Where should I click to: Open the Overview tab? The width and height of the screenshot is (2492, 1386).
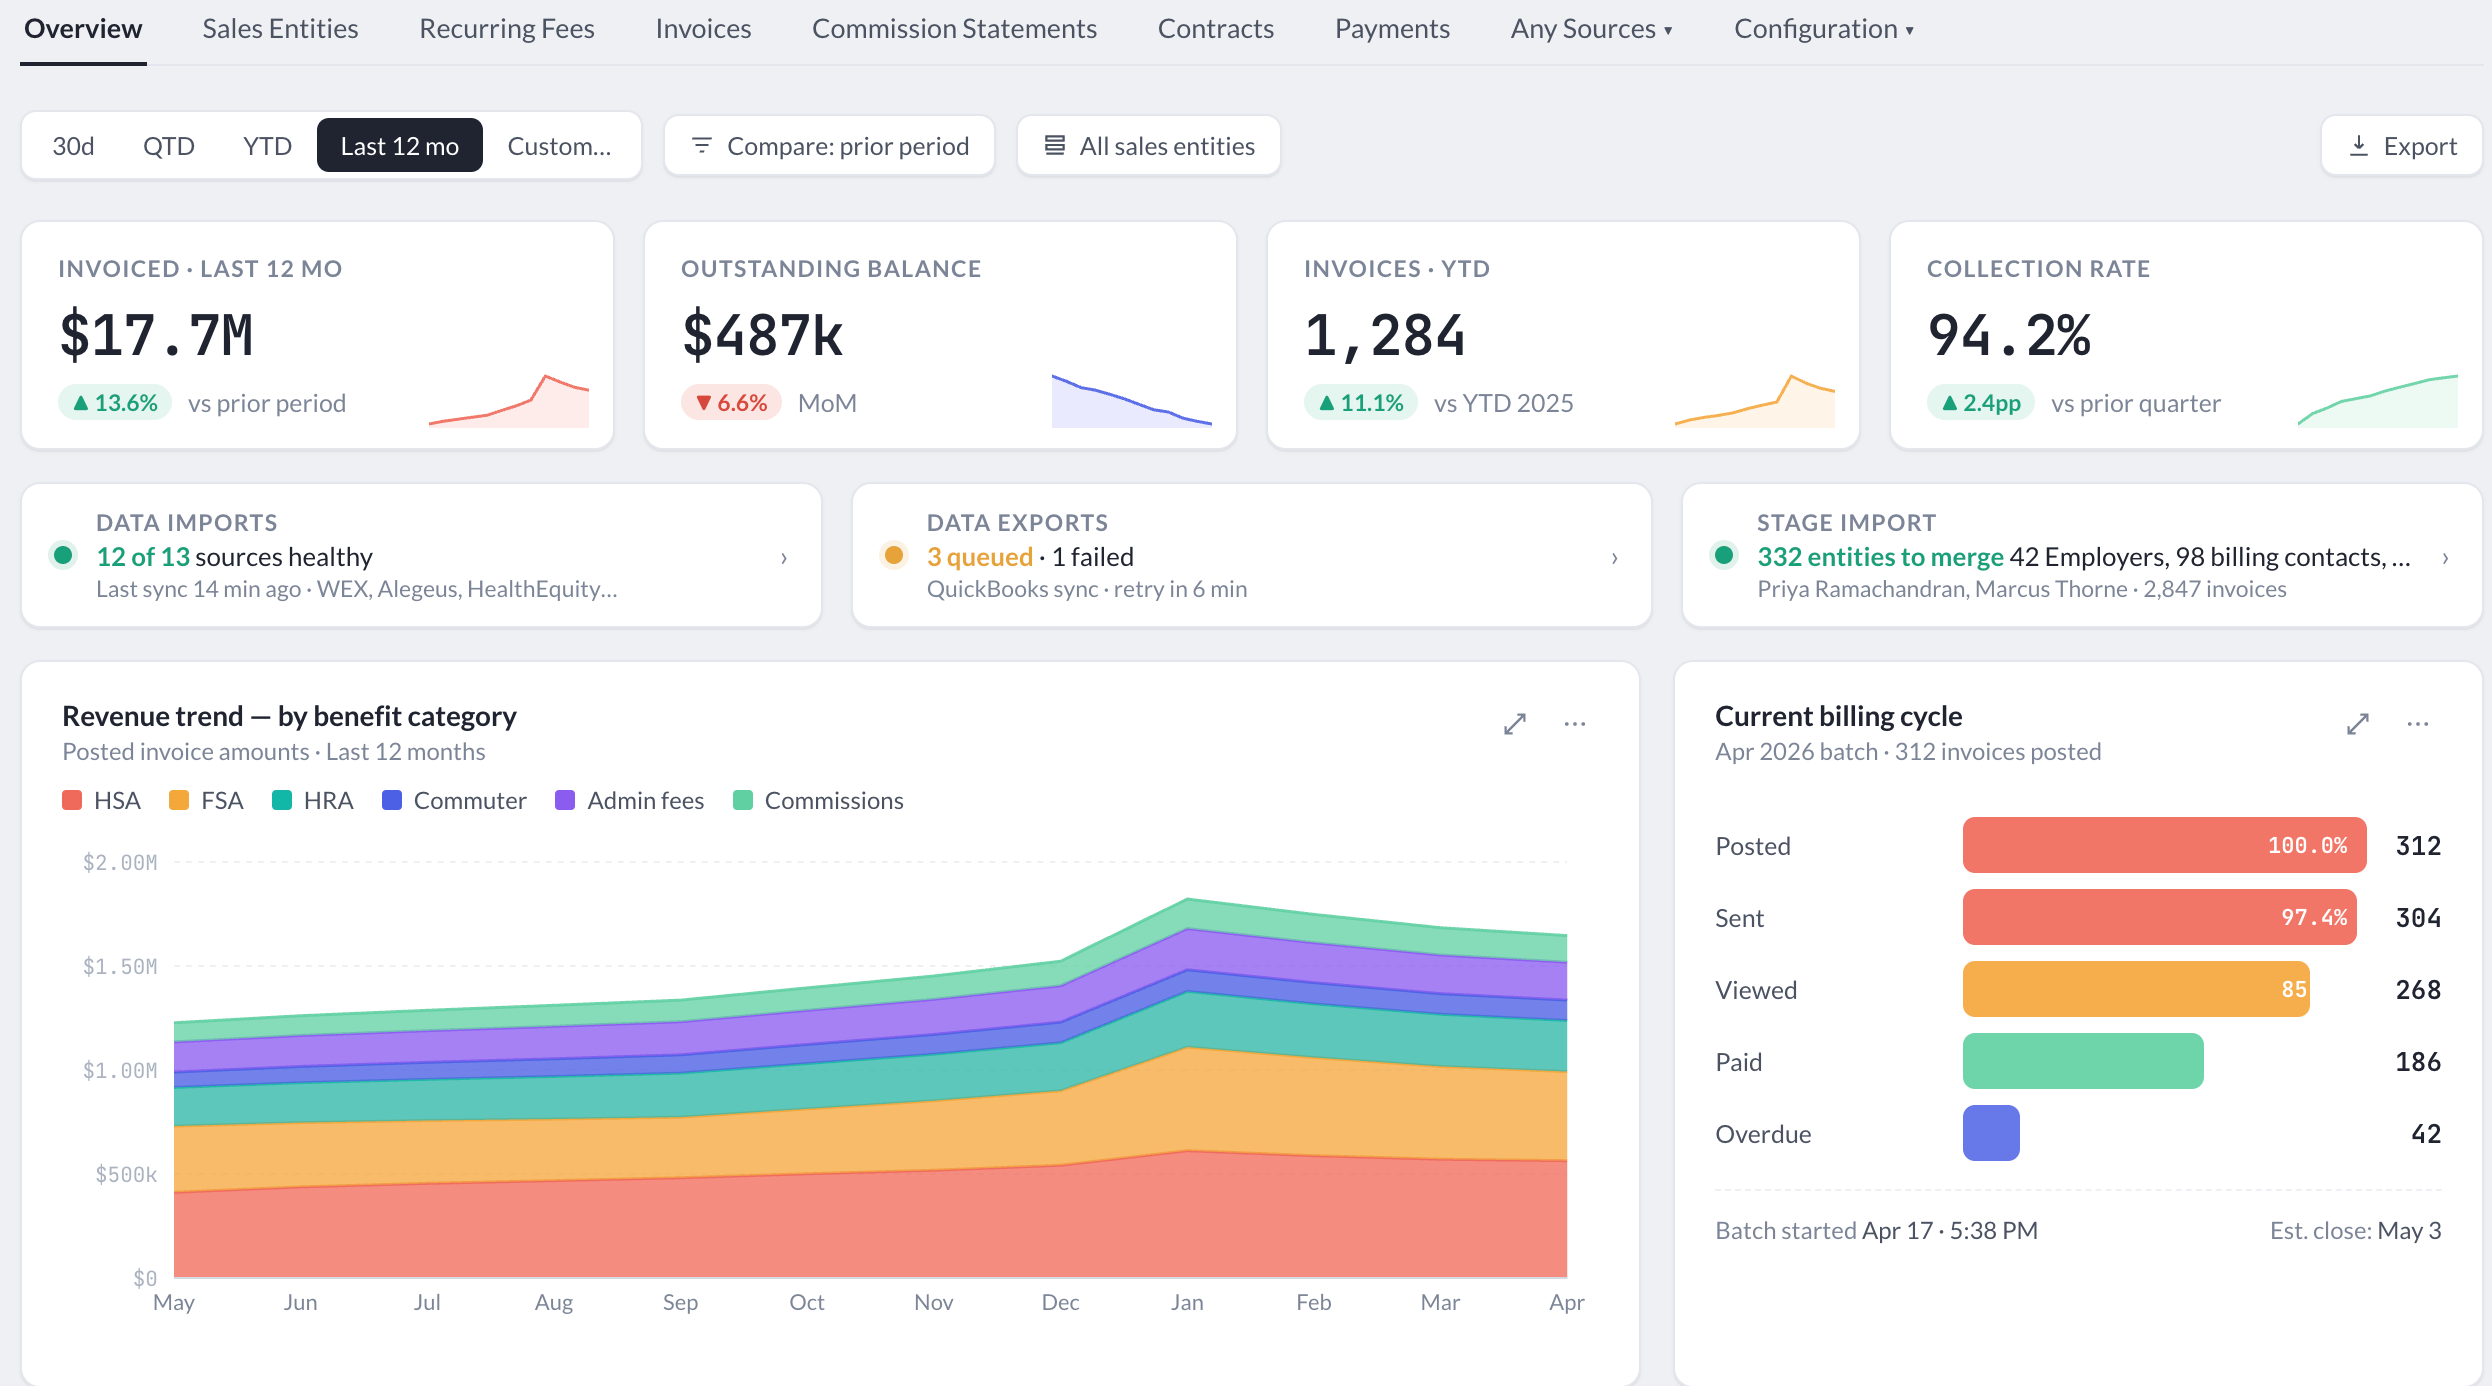coord(83,29)
